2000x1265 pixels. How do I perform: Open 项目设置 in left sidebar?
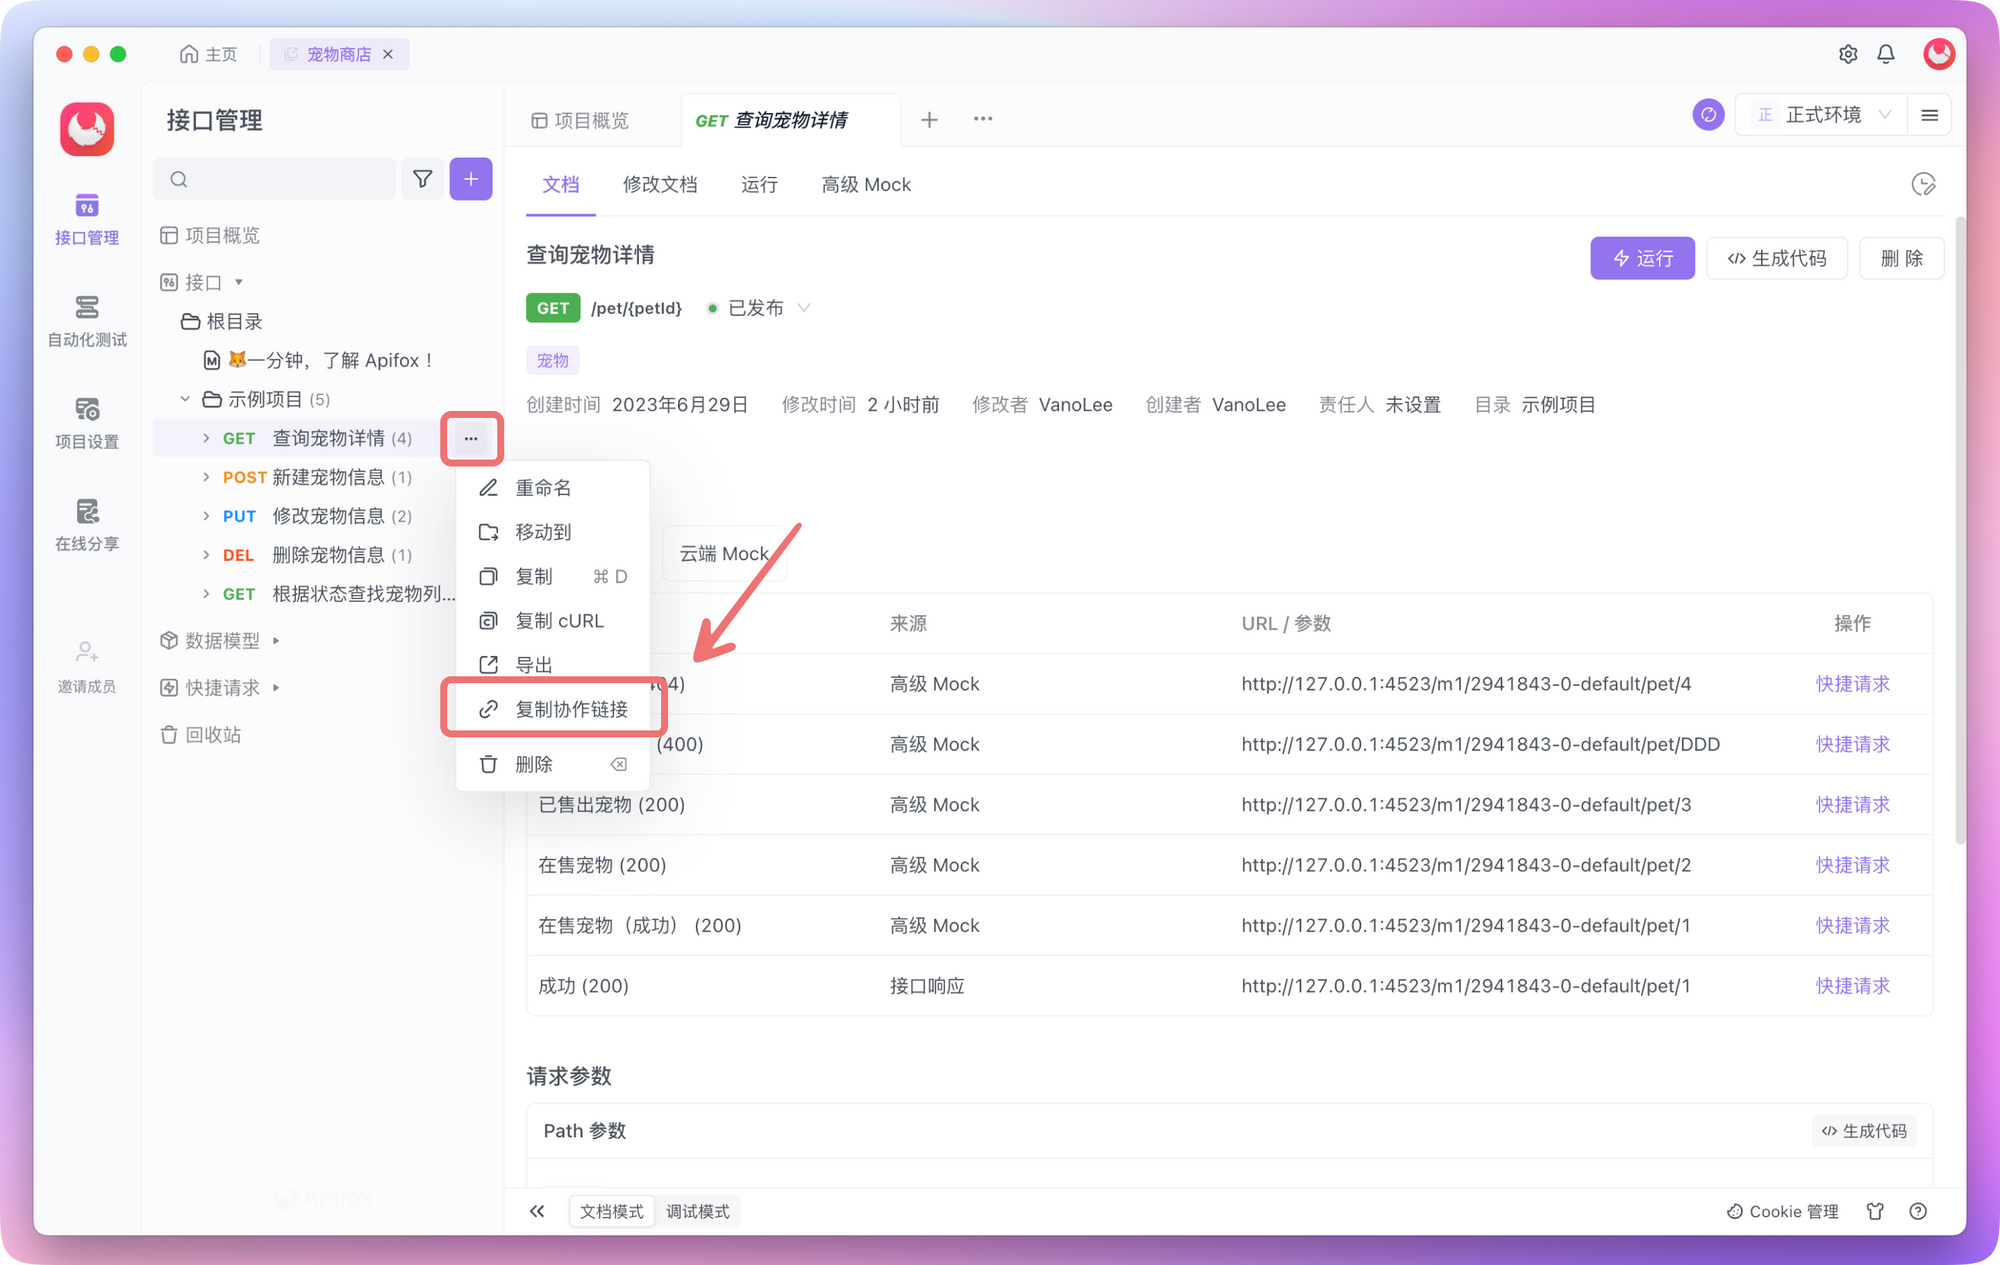[x=87, y=423]
